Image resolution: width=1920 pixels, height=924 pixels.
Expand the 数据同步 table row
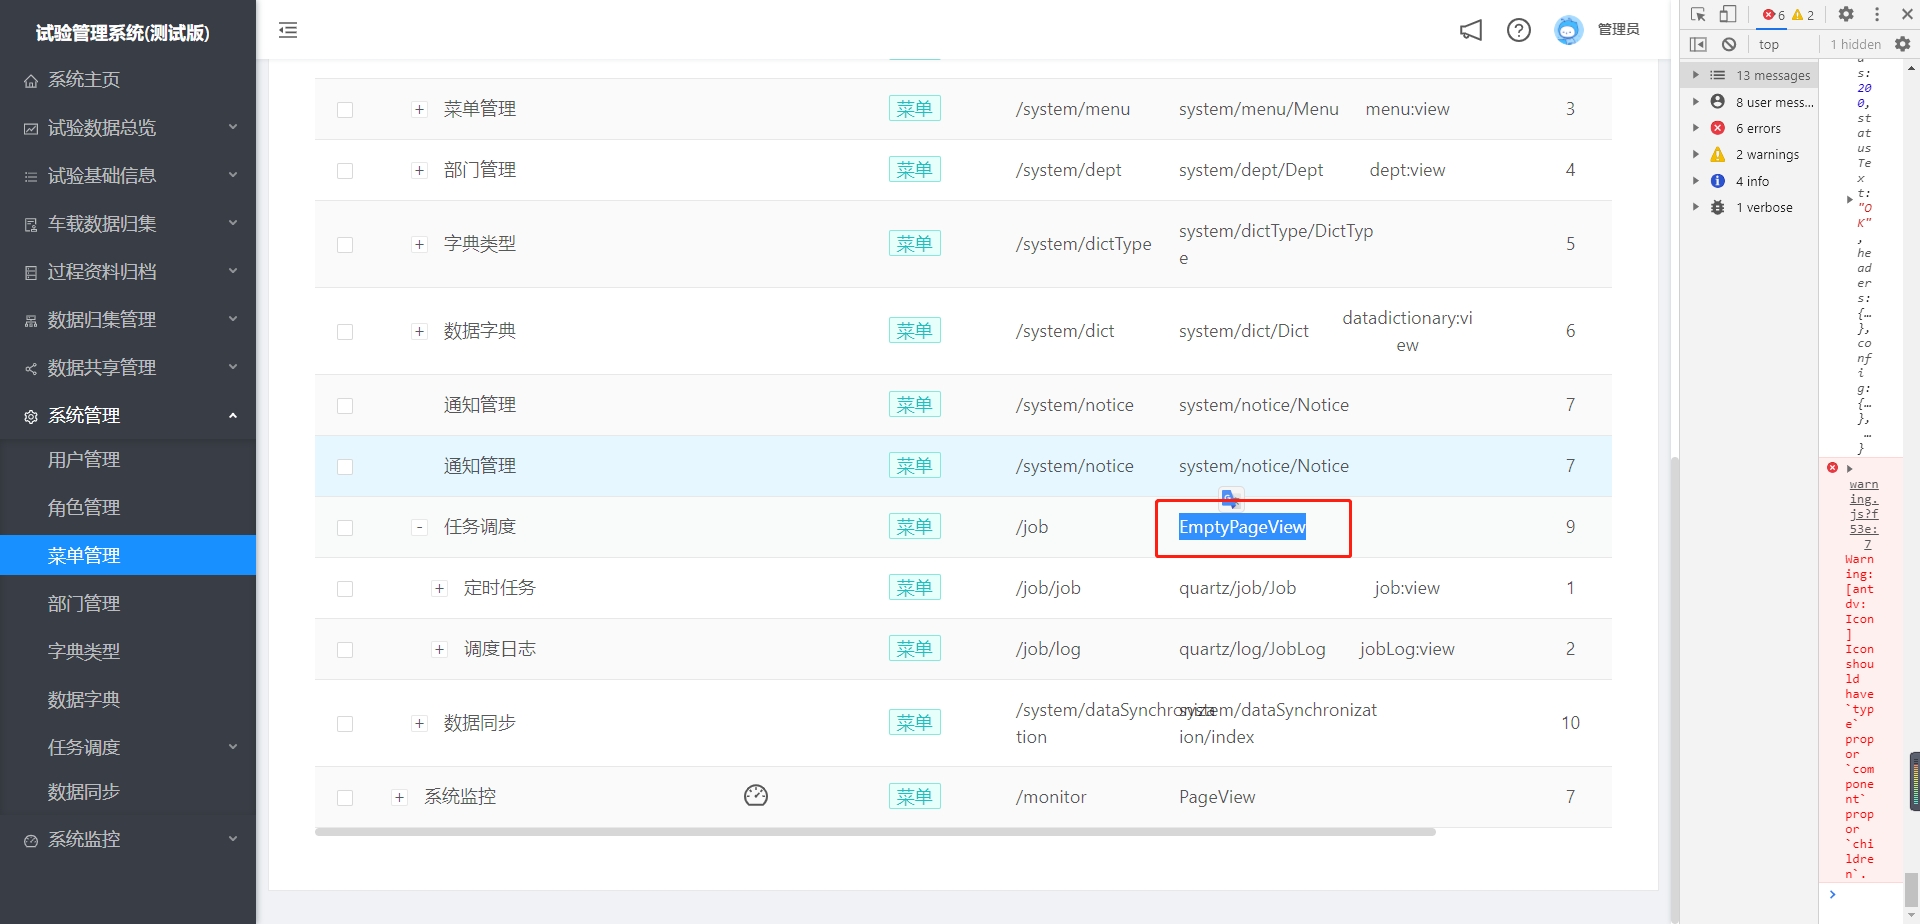coord(420,724)
